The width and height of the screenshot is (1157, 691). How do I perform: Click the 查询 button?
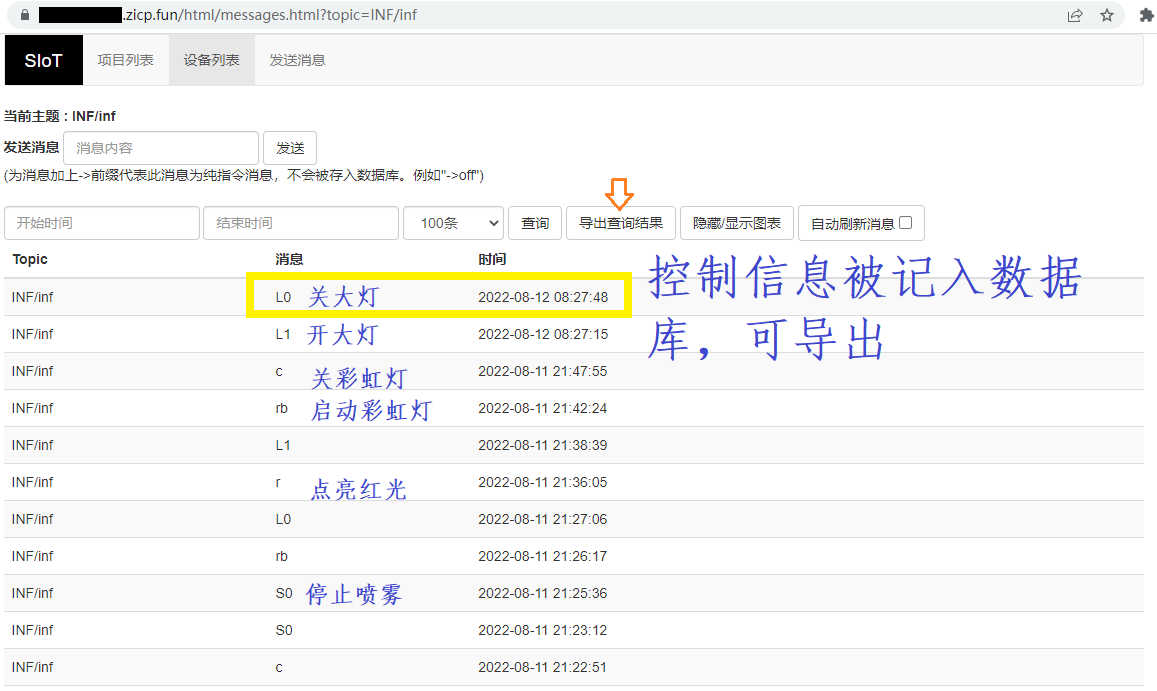(x=535, y=223)
